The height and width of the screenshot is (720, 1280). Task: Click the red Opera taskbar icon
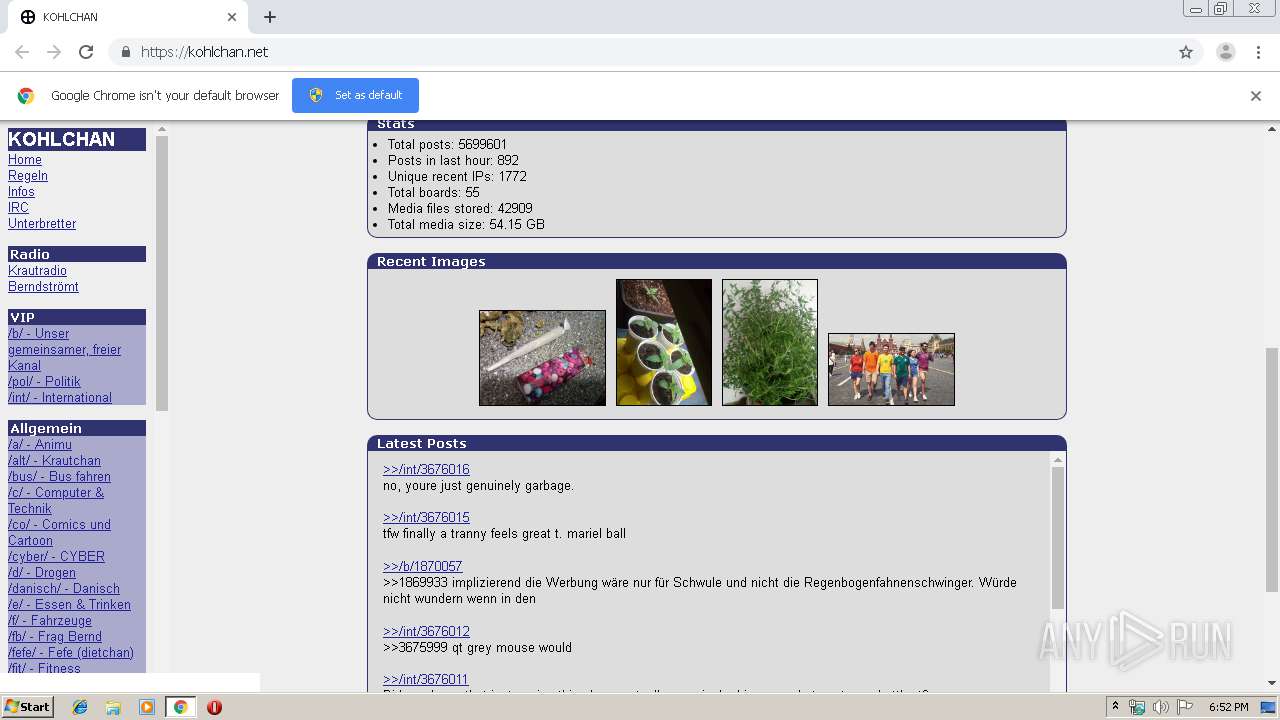[214, 707]
